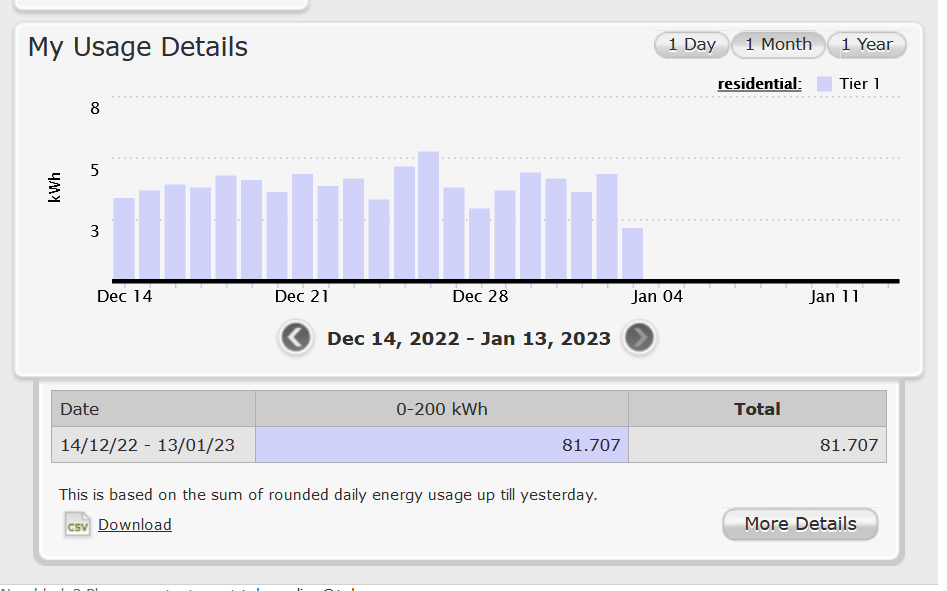
Task: Select the "1 Month" view button
Action: pyautogui.click(x=778, y=44)
